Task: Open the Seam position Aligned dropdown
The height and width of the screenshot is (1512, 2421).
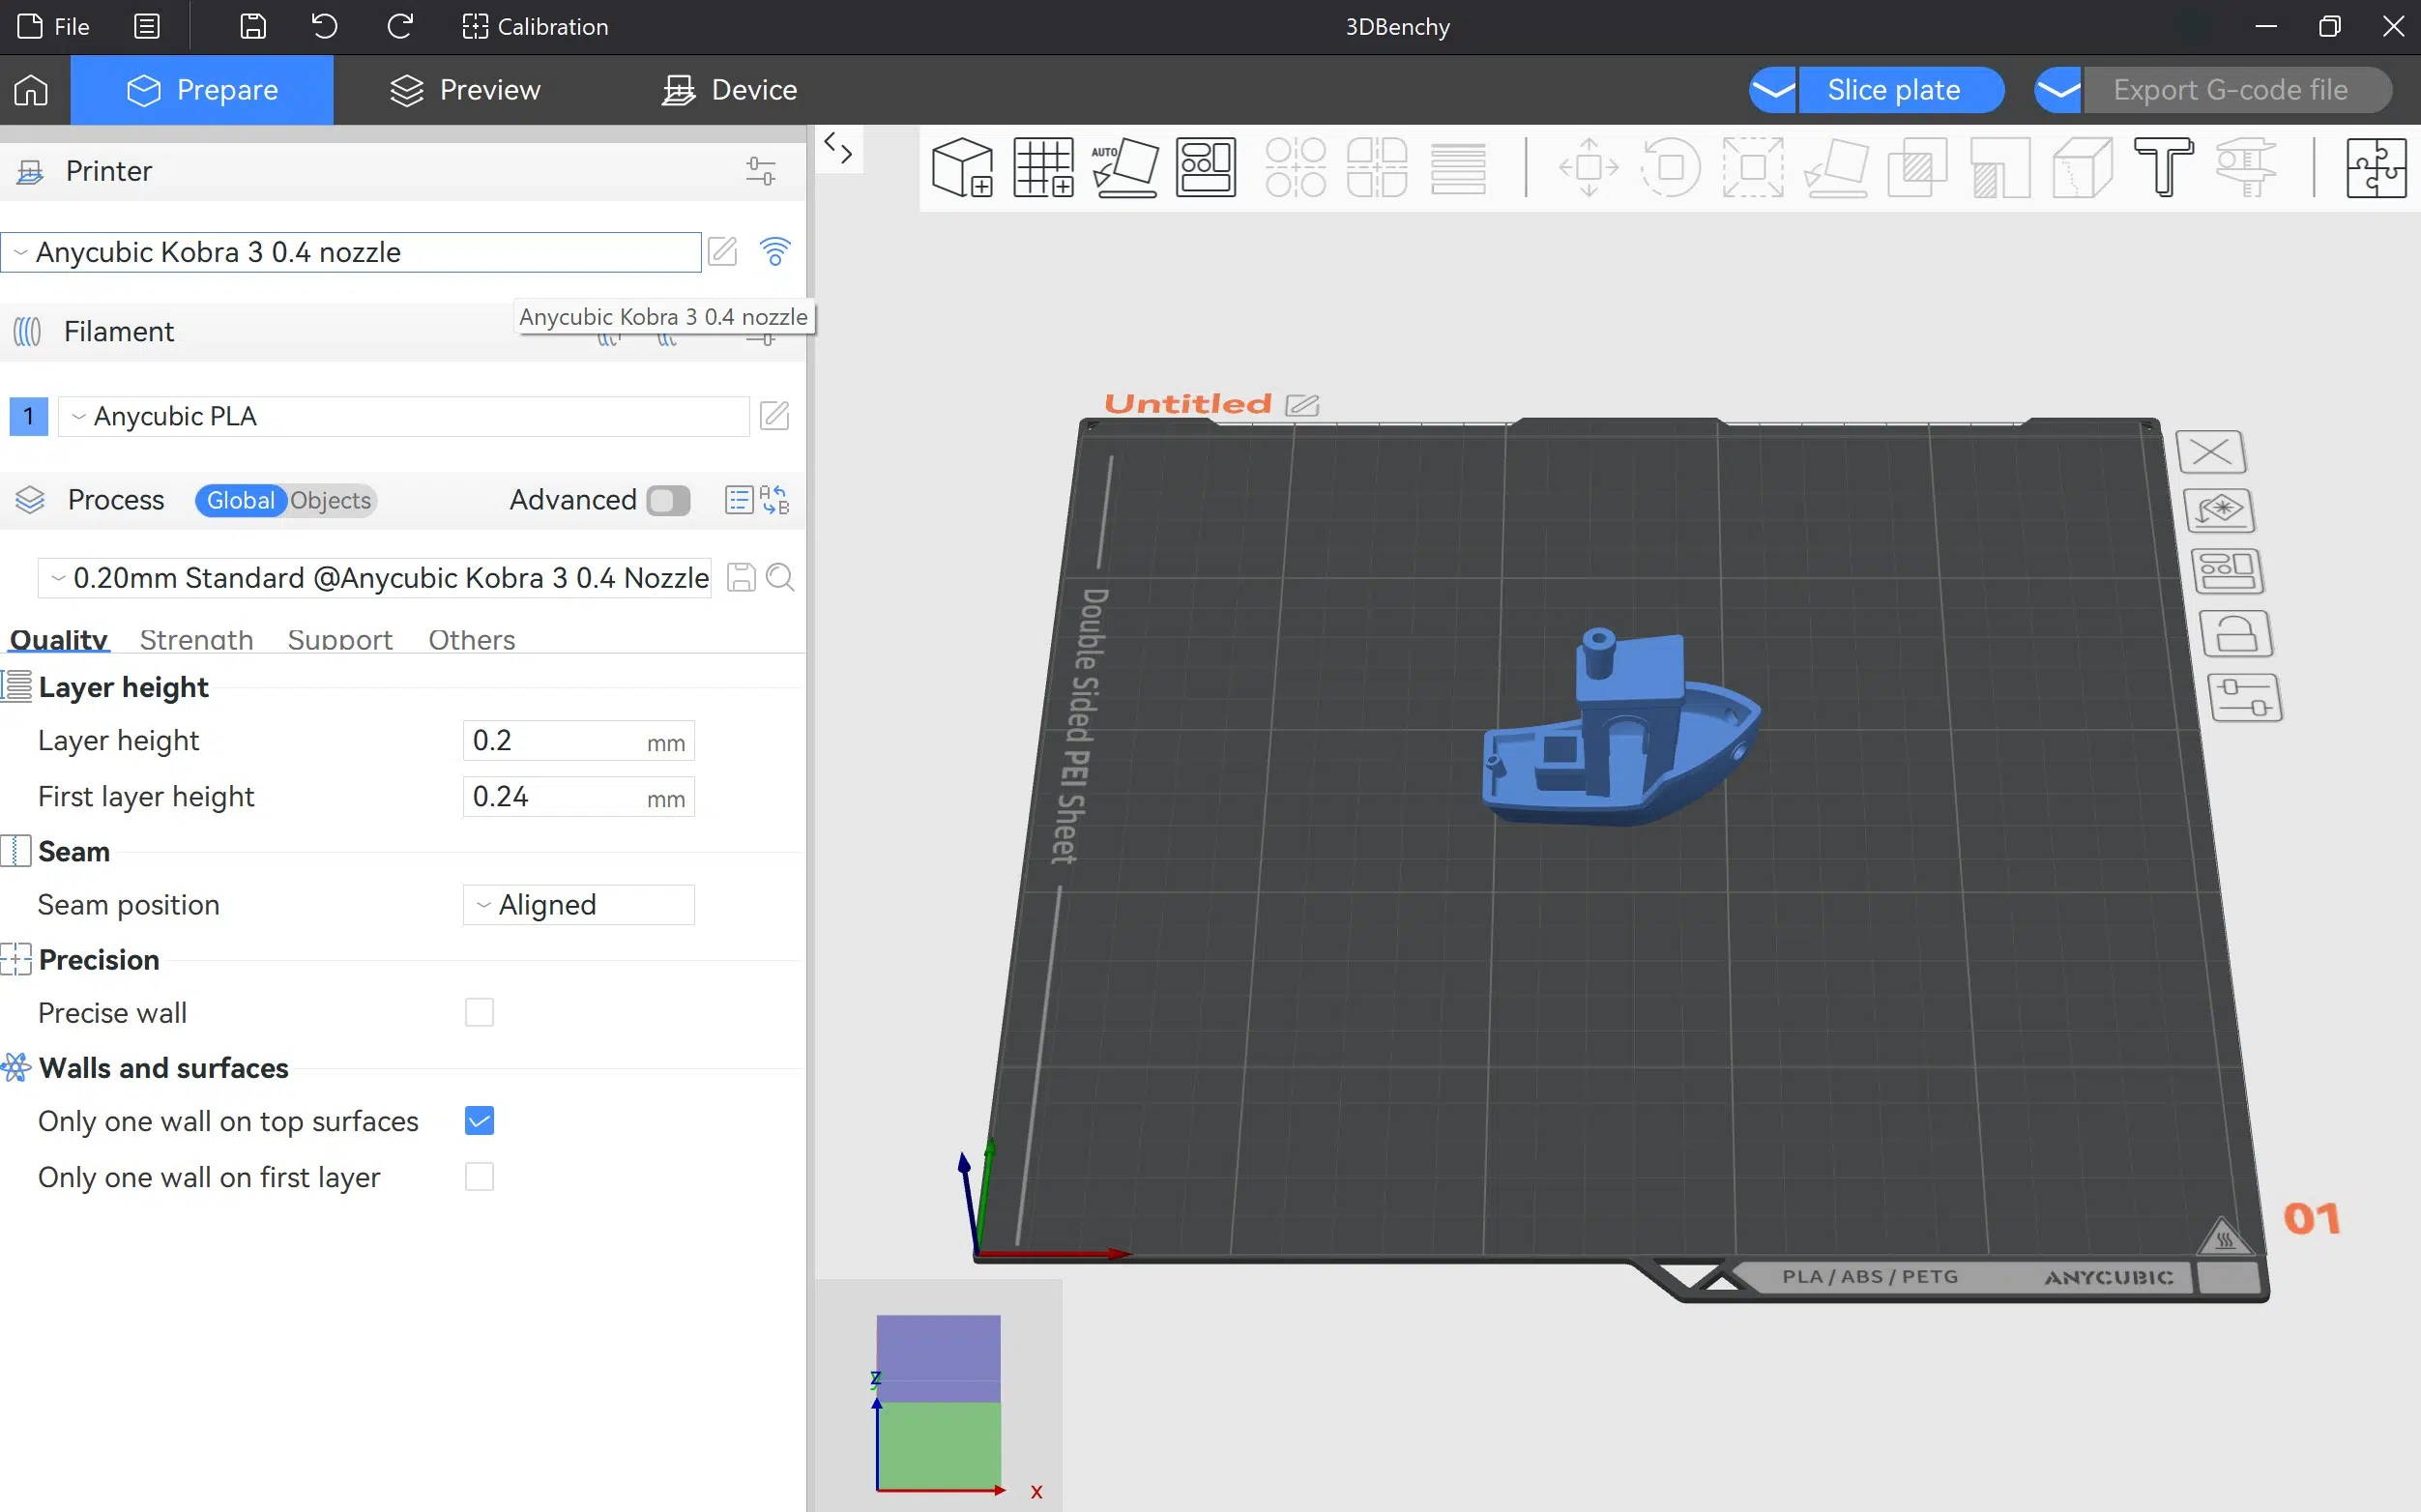Action: (x=579, y=904)
